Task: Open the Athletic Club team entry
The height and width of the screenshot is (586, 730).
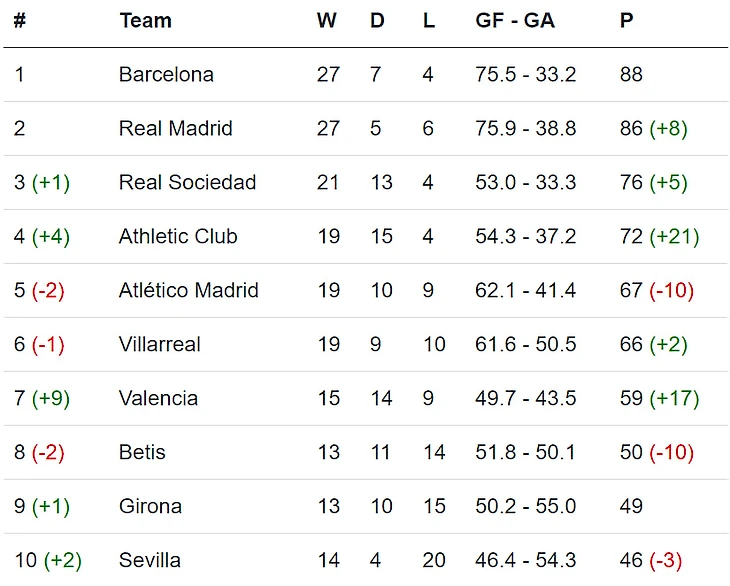Action: [x=178, y=237]
